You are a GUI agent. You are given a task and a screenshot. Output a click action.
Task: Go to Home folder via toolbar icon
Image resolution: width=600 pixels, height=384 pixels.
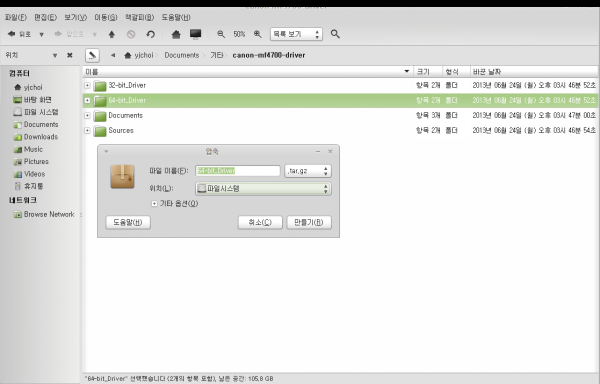point(176,34)
